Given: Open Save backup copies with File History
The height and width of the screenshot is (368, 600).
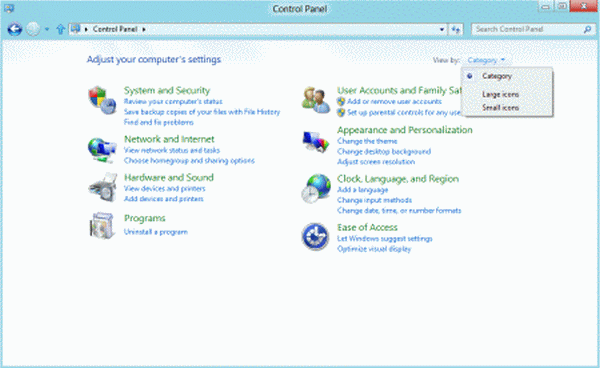Looking at the screenshot, I should click(202, 112).
